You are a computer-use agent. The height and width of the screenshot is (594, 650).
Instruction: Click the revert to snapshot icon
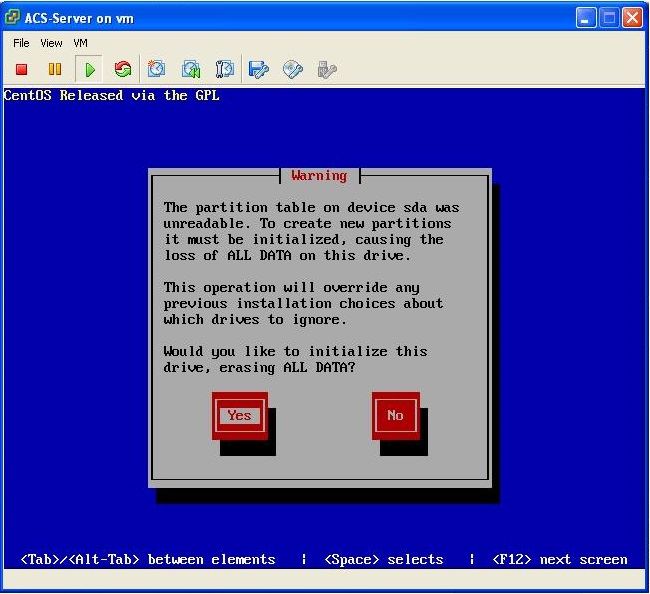coord(191,69)
